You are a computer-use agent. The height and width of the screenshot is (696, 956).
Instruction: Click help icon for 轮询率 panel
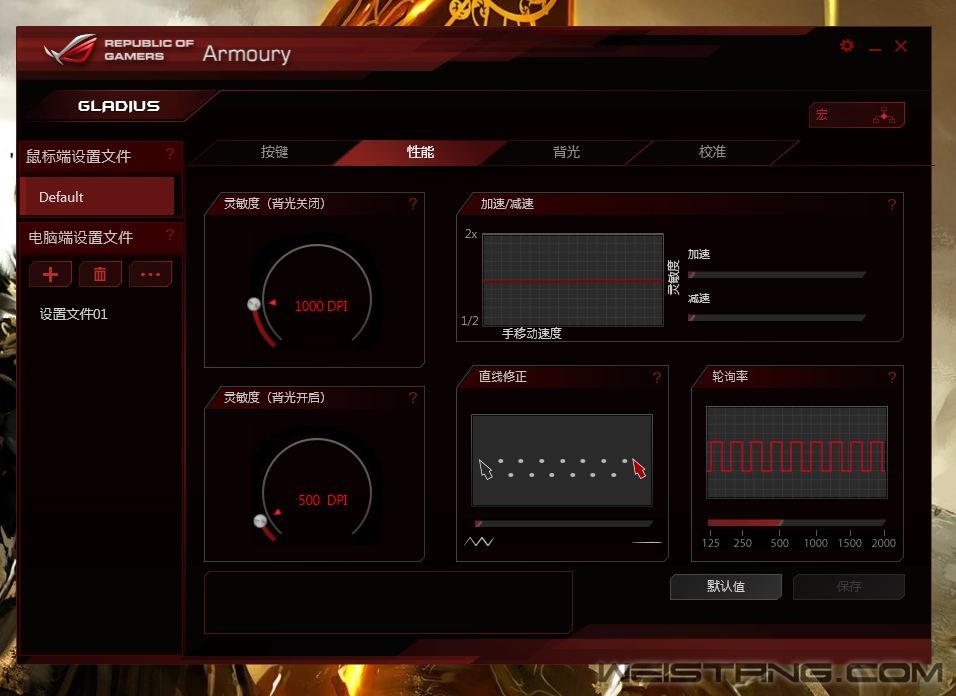[x=891, y=377]
